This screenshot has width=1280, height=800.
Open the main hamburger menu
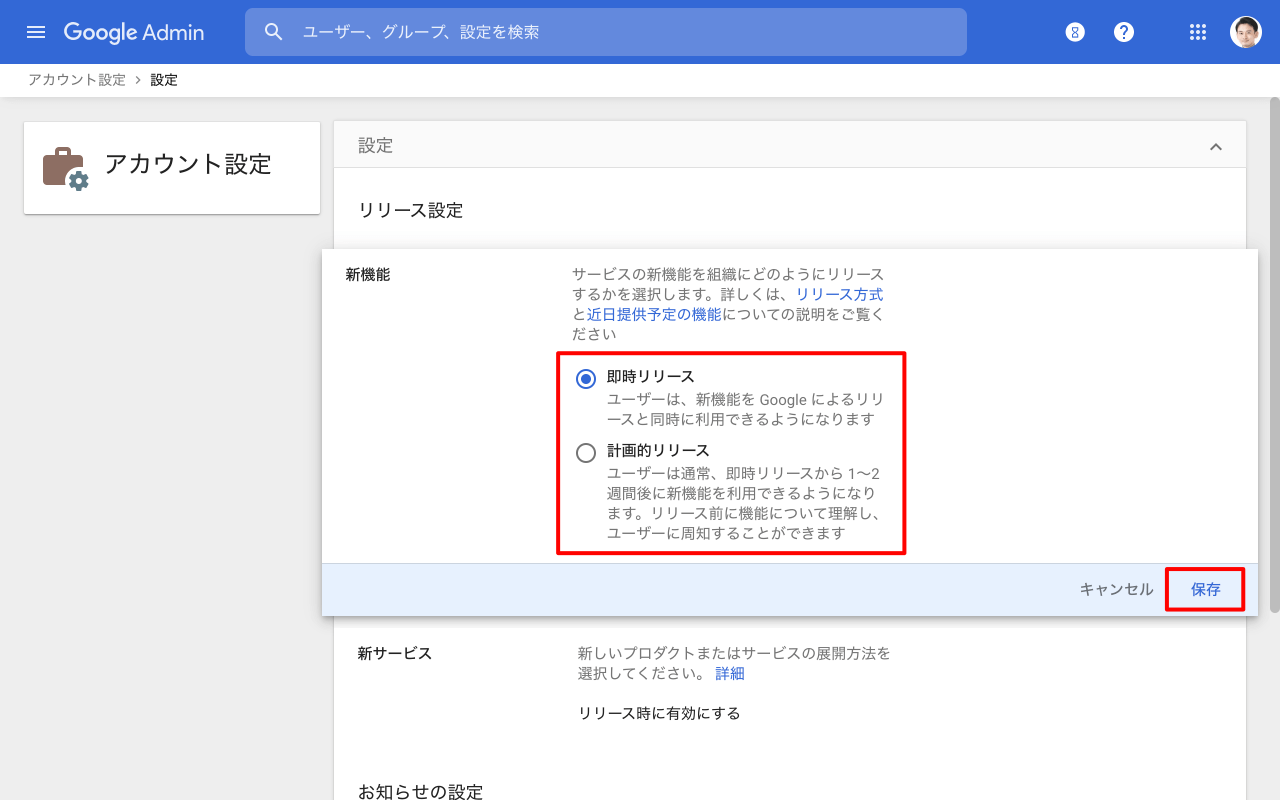[x=36, y=32]
